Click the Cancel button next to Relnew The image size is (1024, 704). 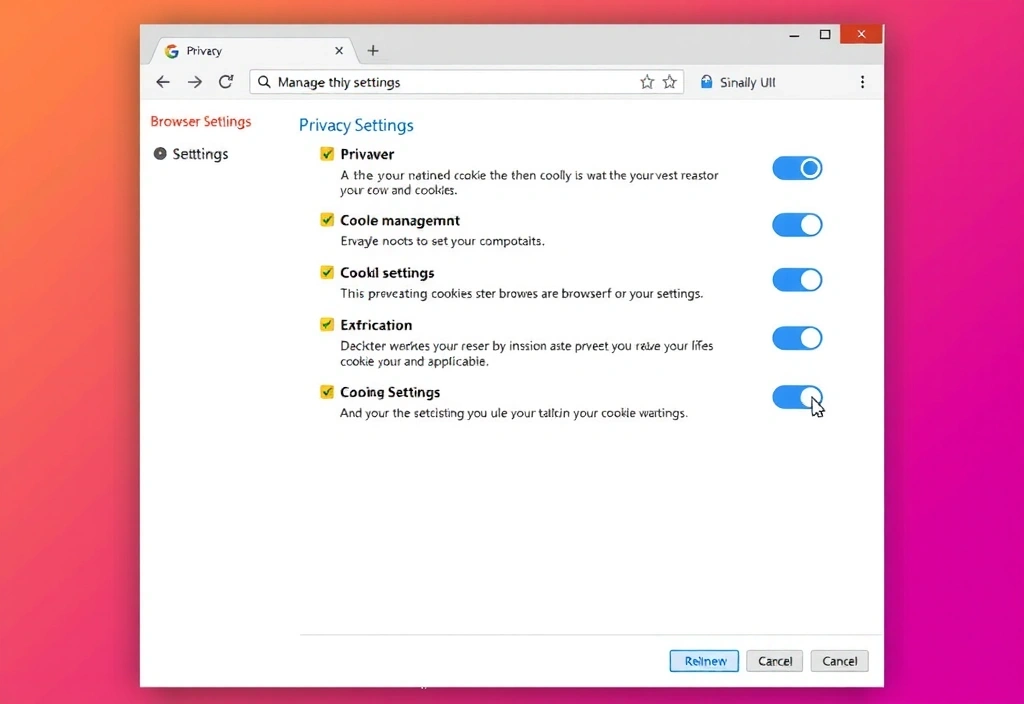[x=775, y=661]
